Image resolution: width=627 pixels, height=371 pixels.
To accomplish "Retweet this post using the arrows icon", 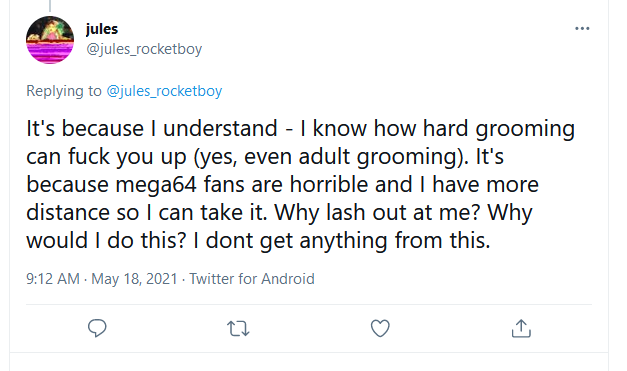I will click(x=238, y=329).
